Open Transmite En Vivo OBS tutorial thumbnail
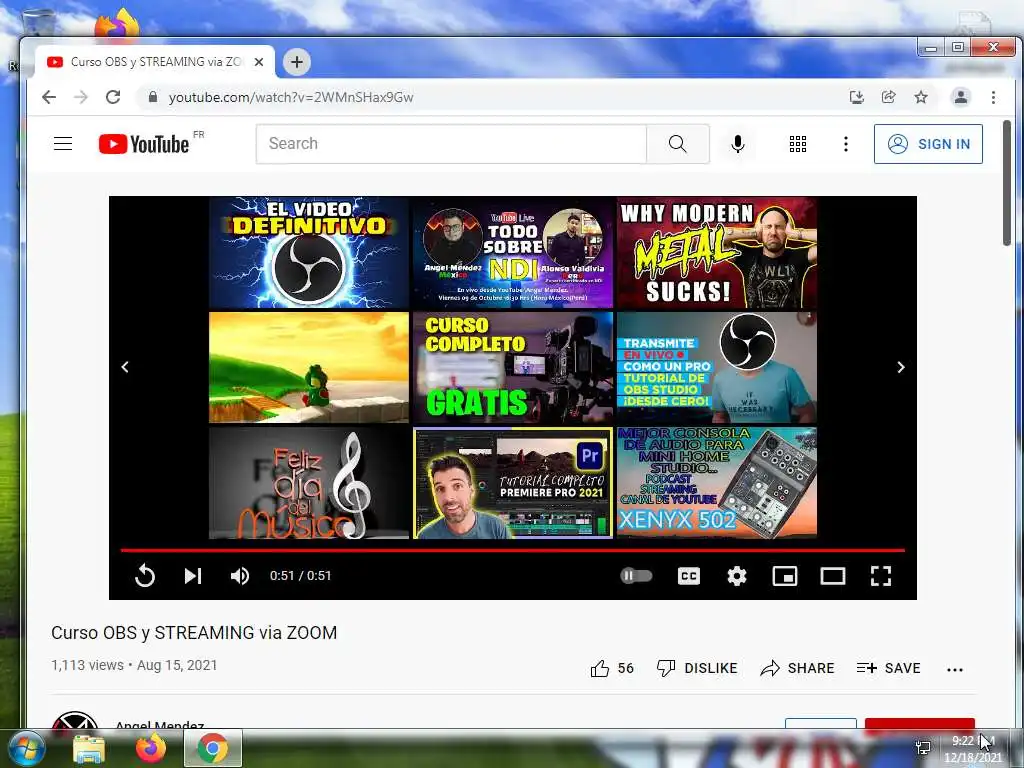This screenshot has width=1024, height=768. [x=716, y=368]
